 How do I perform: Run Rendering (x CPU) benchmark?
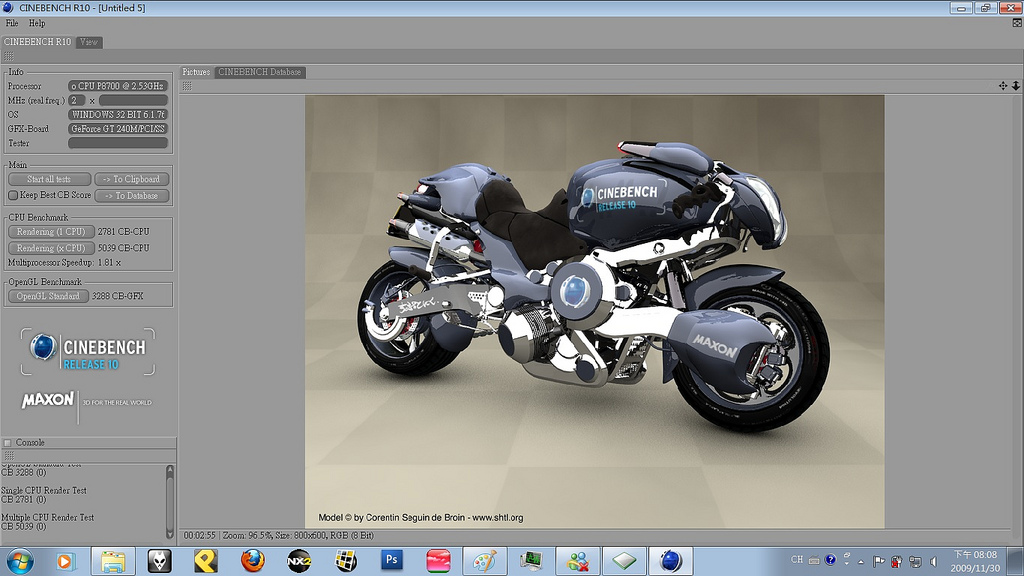click(x=50, y=248)
